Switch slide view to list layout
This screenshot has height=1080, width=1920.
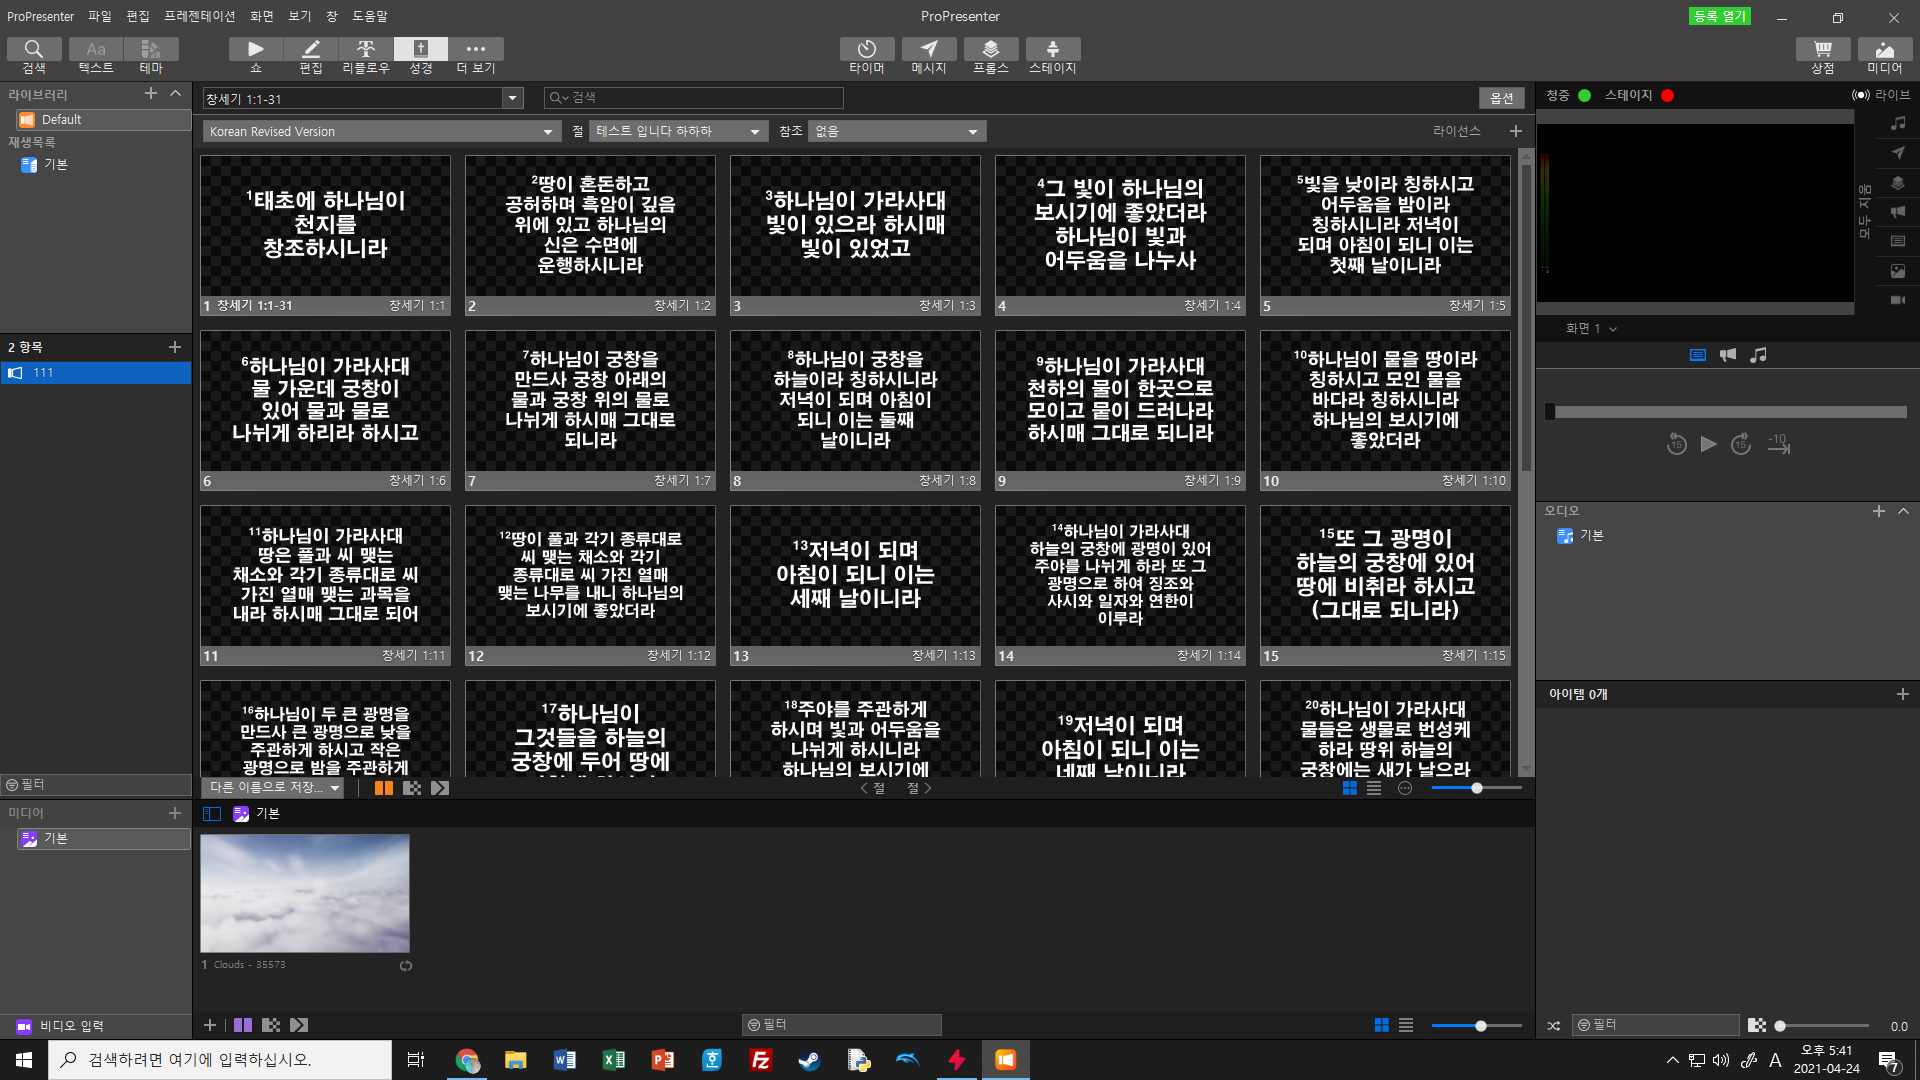(x=1374, y=789)
